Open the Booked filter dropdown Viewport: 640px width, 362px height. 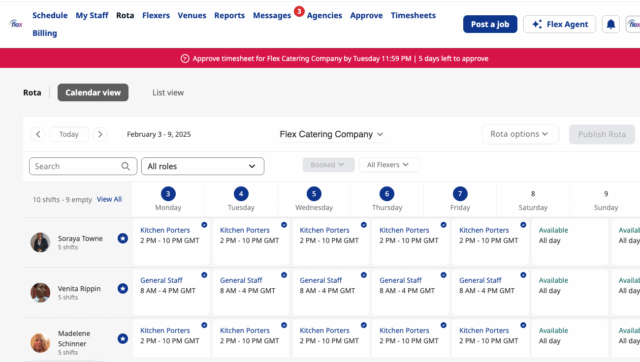pyautogui.click(x=328, y=165)
